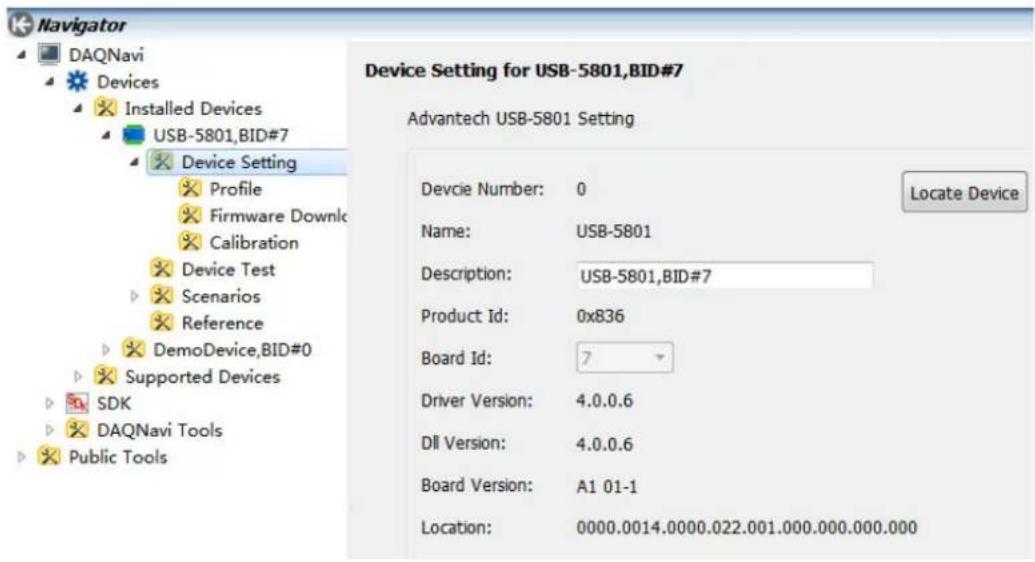
Task: Click the blue gear Devices icon
Action: pyautogui.click(x=77, y=81)
